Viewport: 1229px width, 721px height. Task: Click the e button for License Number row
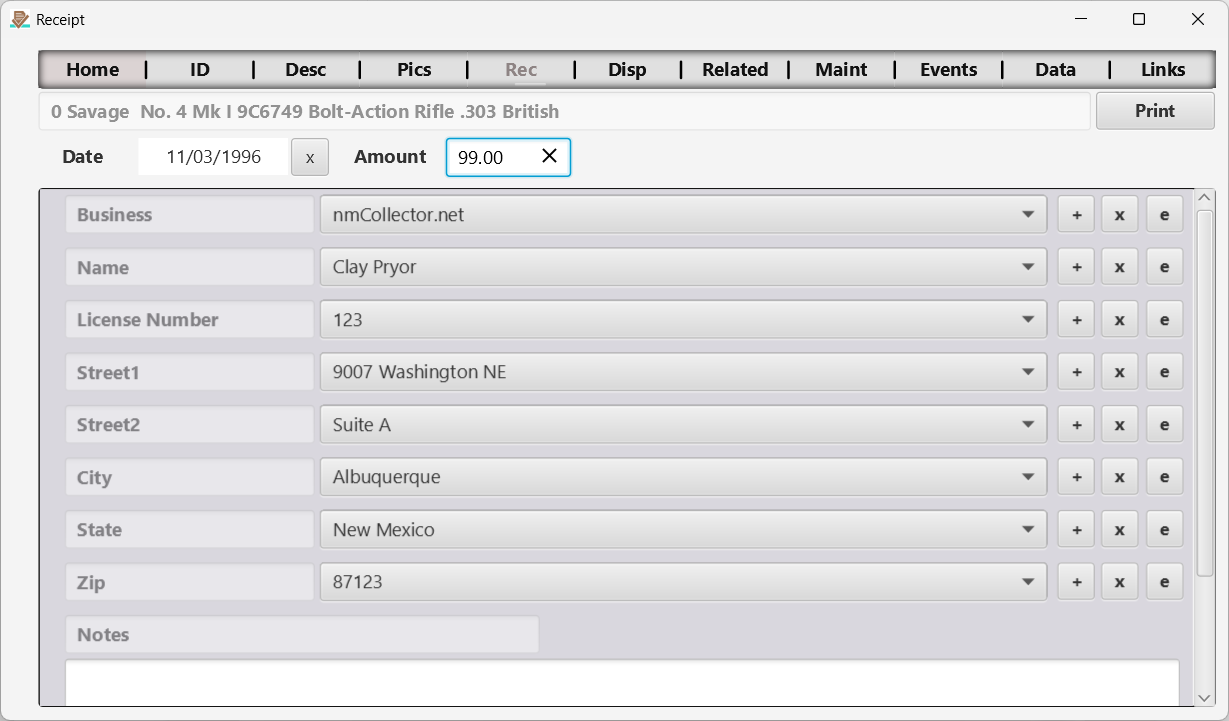[1164, 319]
